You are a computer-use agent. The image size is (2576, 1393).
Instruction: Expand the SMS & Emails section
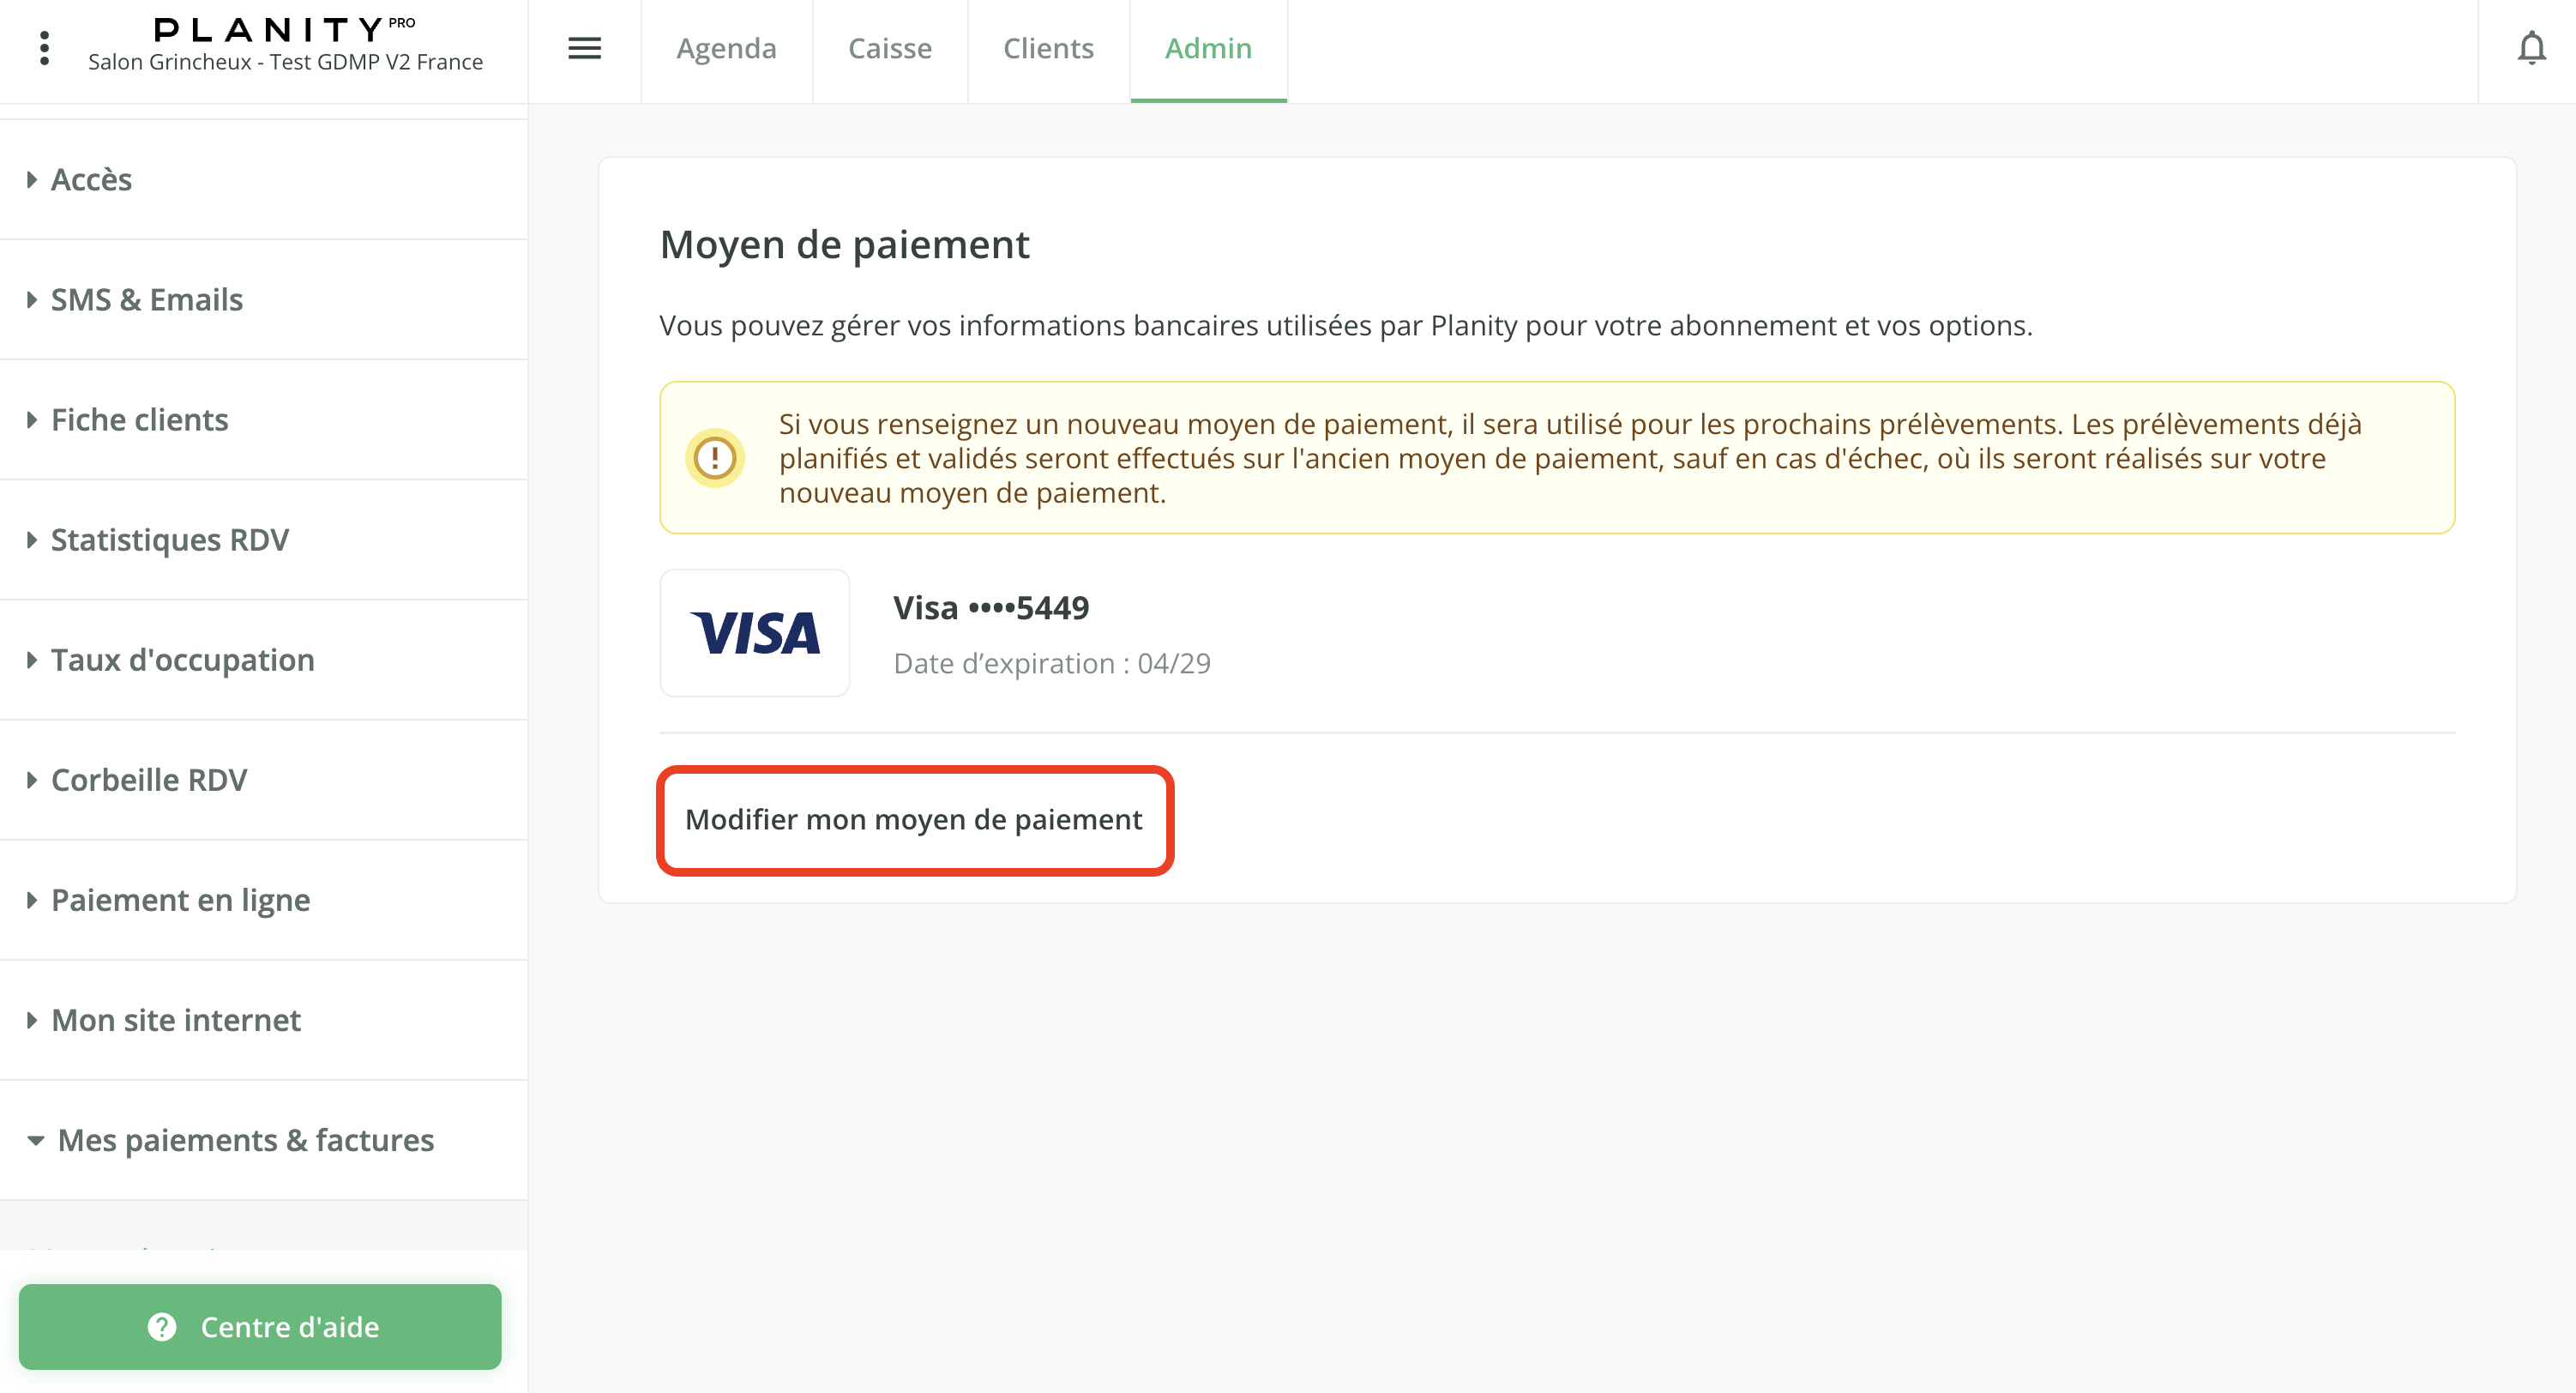146,300
